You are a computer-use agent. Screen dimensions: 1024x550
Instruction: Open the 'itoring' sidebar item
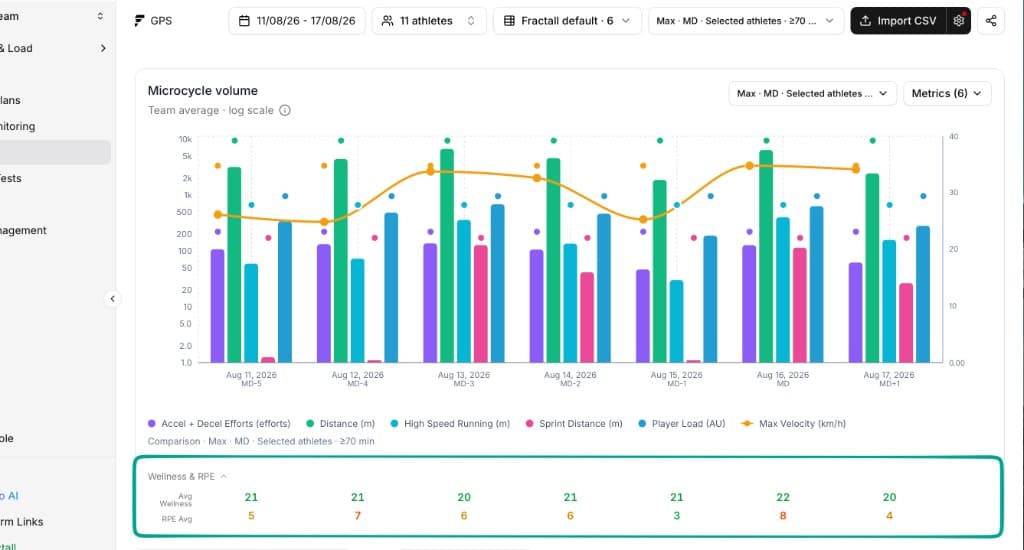tap(18, 126)
